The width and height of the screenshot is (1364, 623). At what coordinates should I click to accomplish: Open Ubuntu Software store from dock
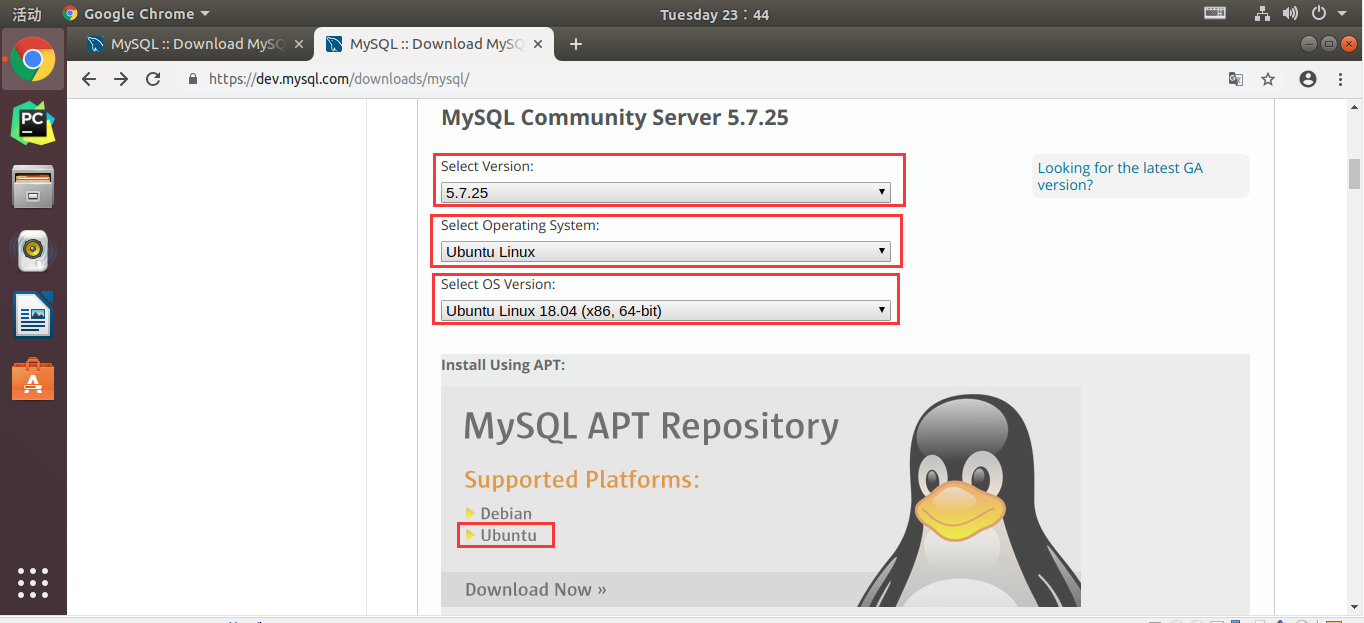pos(33,379)
